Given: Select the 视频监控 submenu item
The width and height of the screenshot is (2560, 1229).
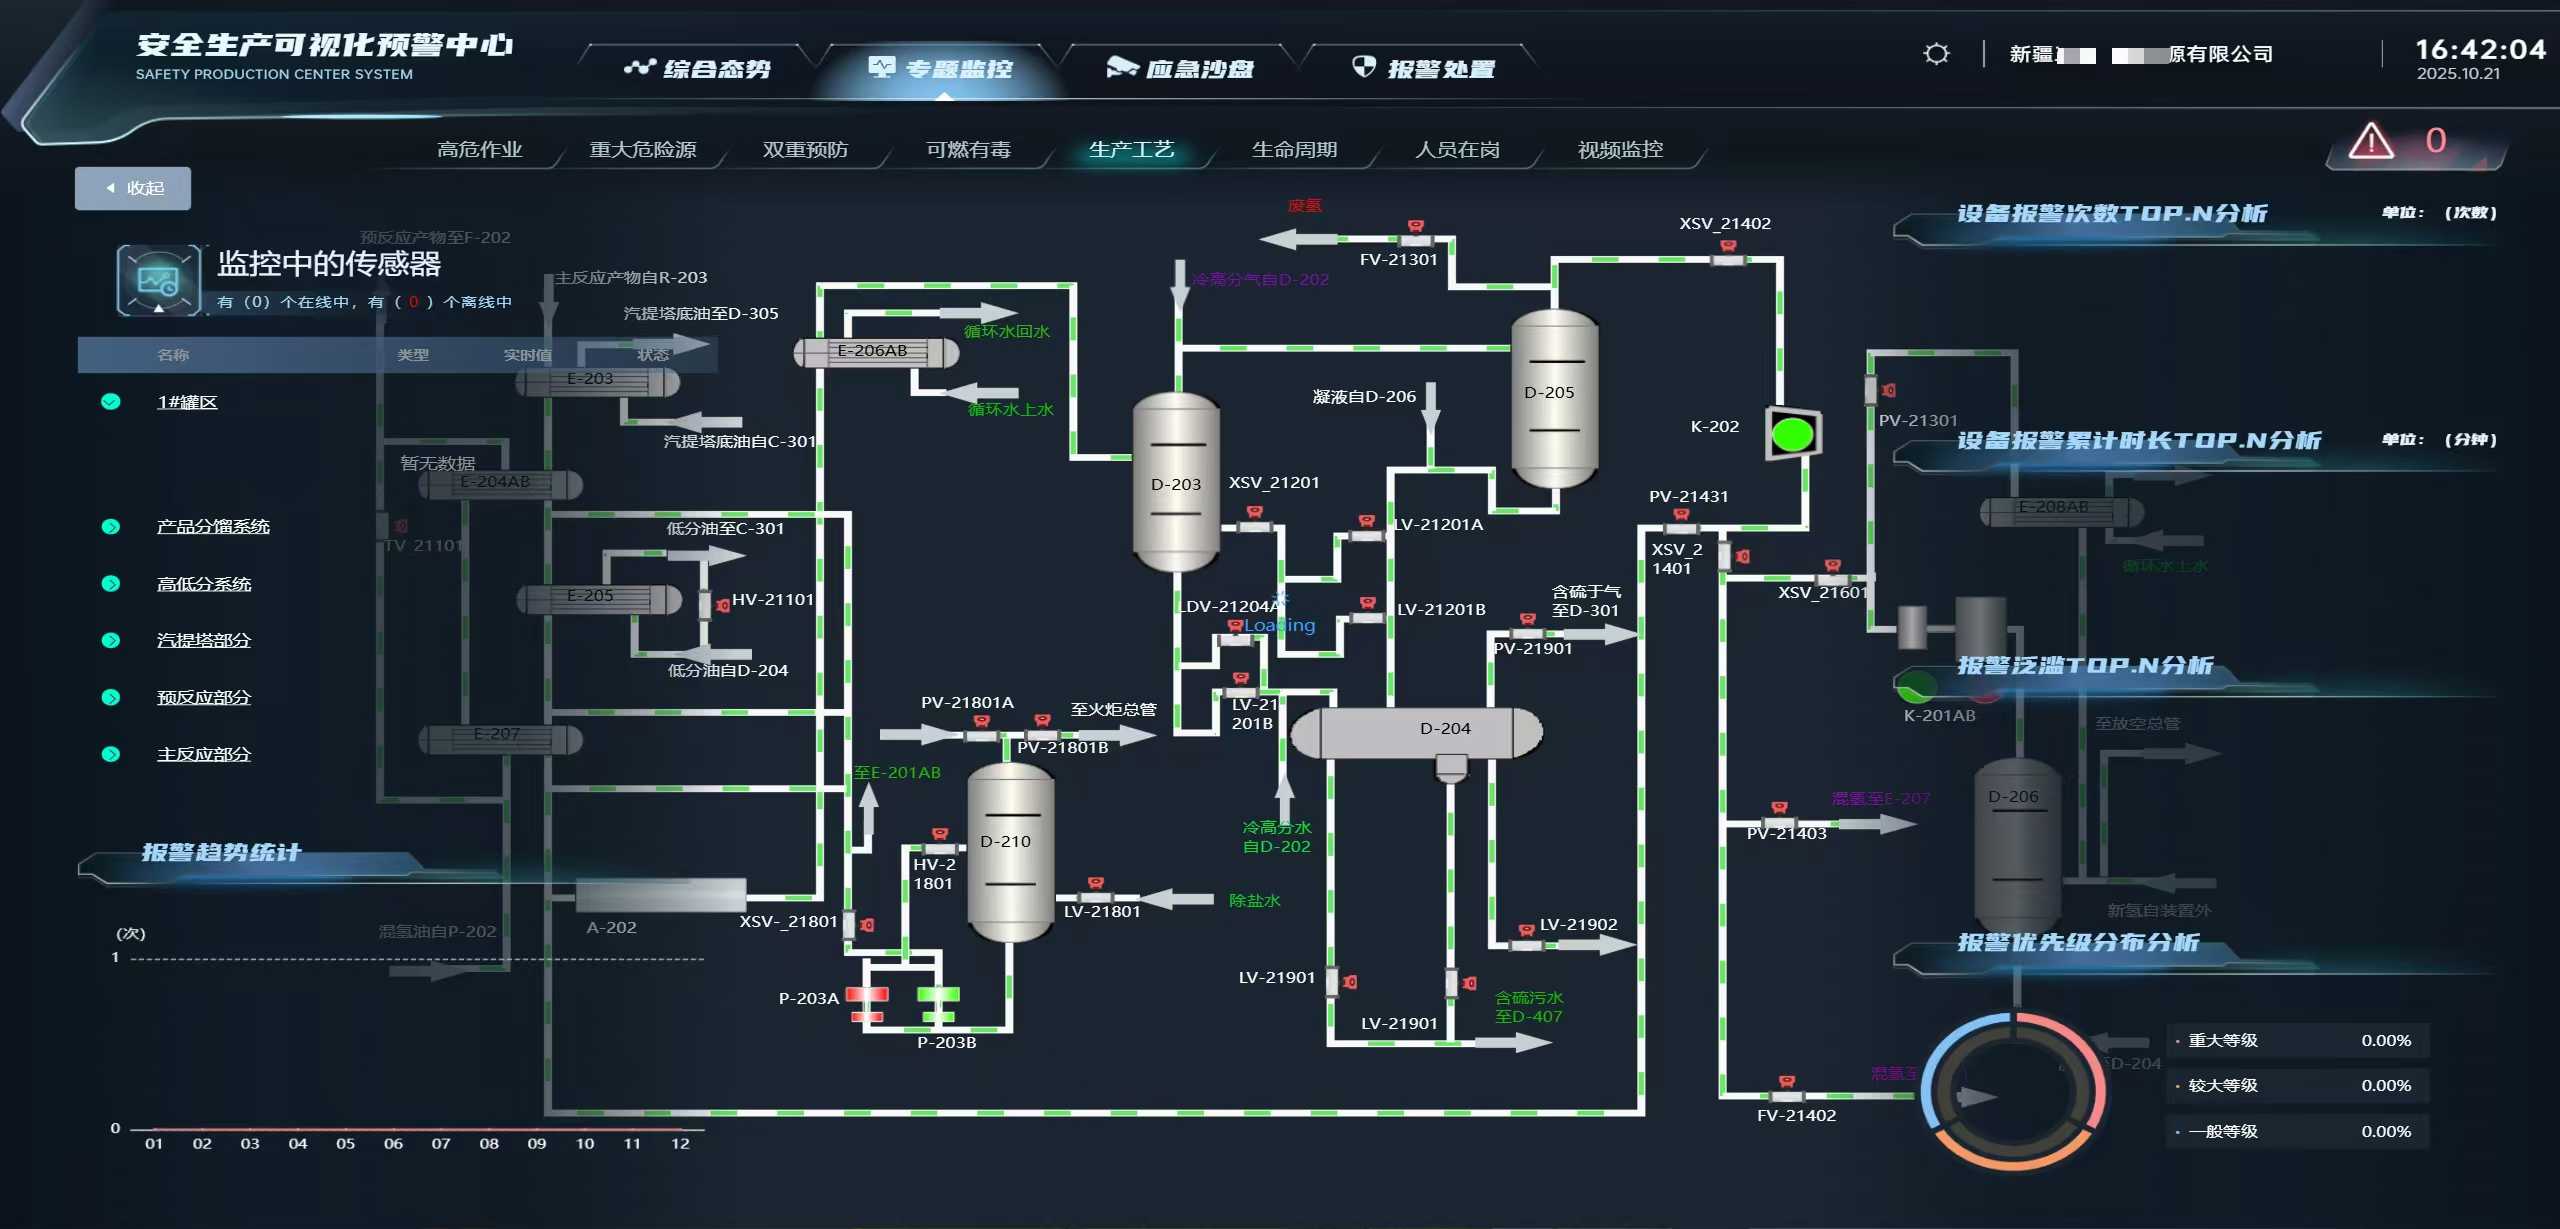Looking at the screenshot, I should 1620,150.
